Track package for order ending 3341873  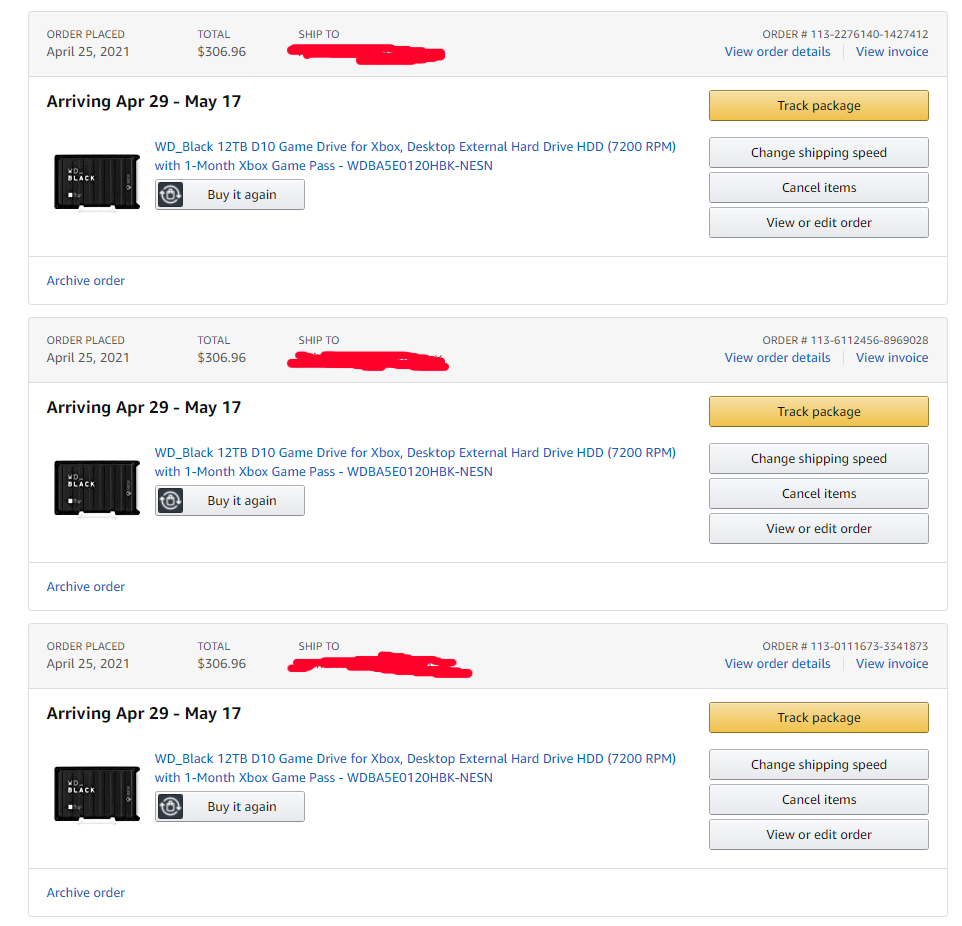[x=818, y=718]
